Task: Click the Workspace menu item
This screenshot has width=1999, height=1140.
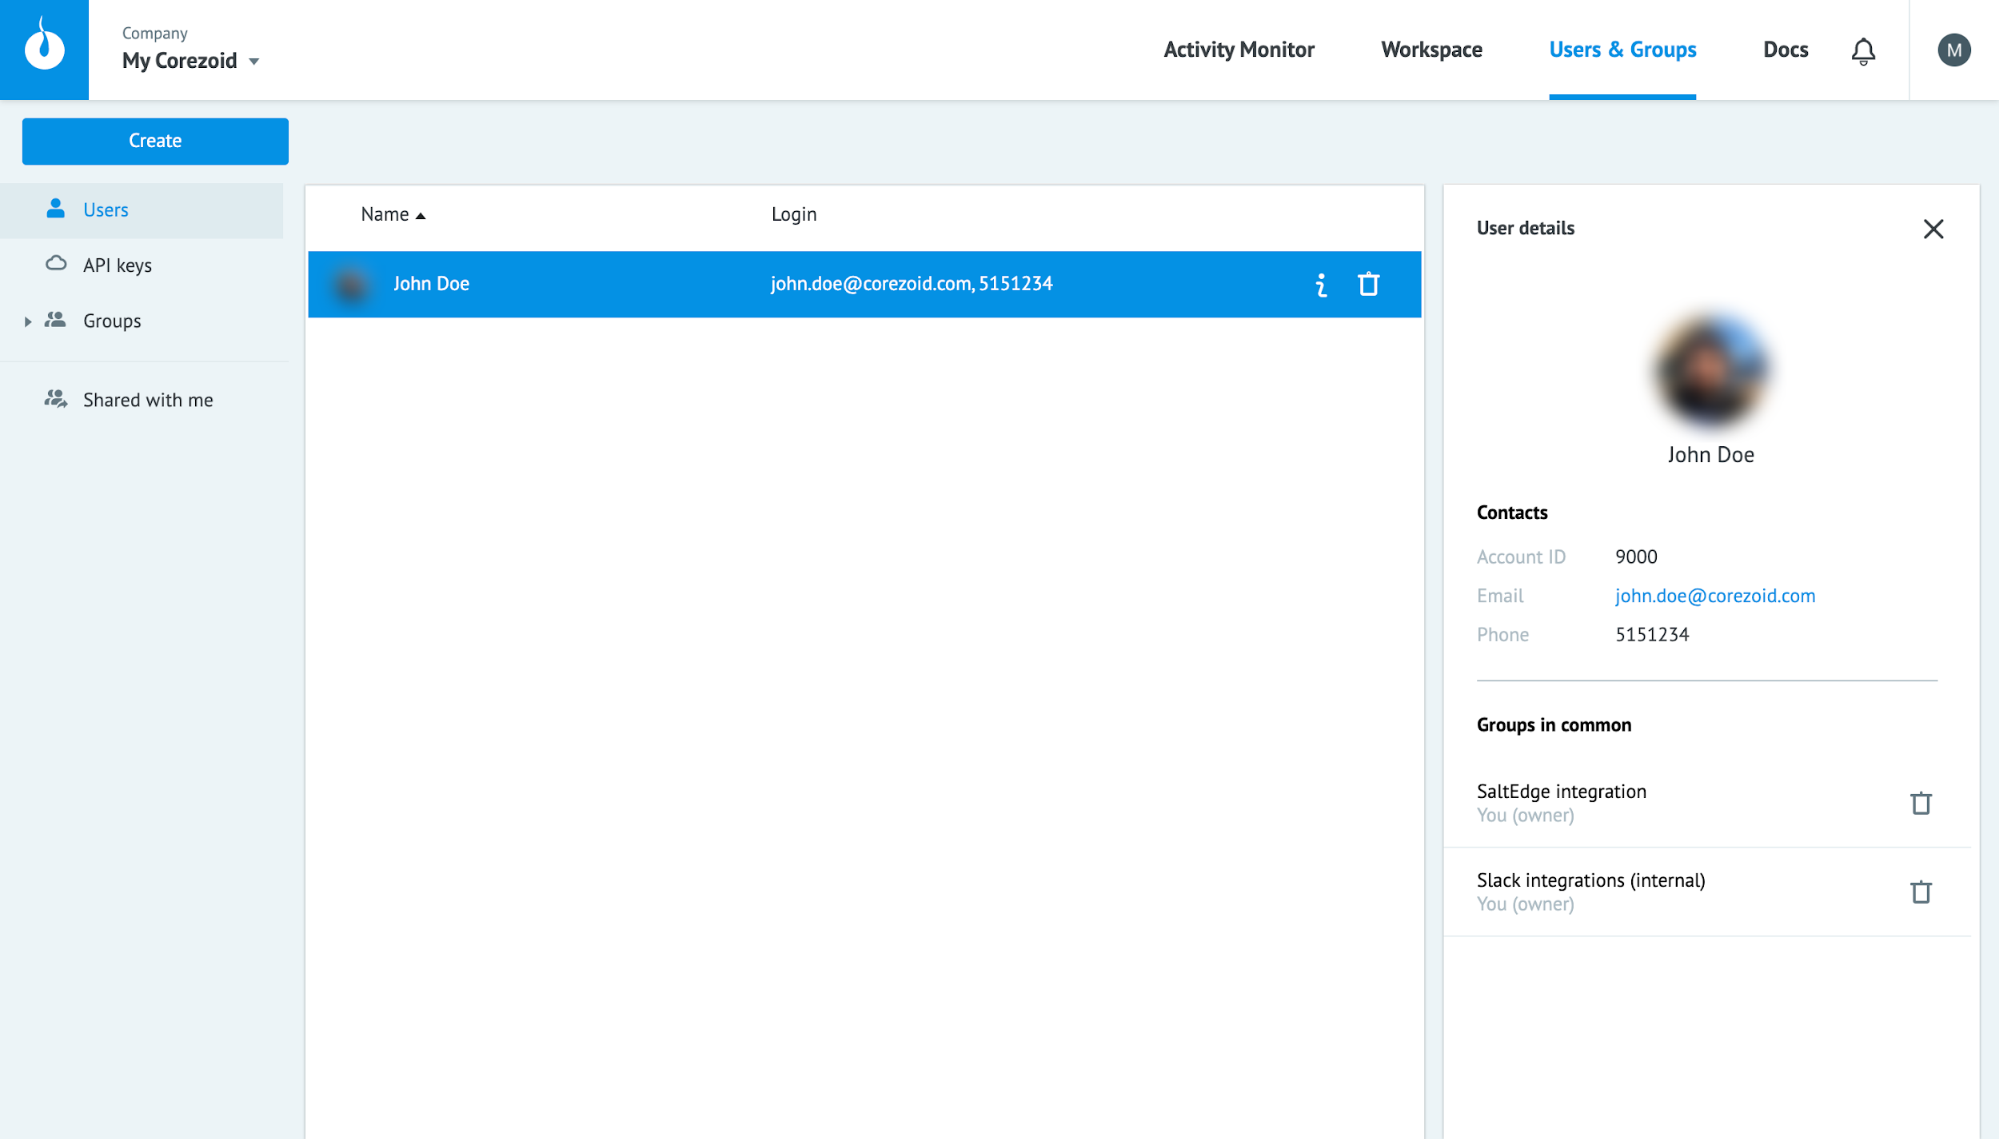Action: click(x=1432, y=49)
